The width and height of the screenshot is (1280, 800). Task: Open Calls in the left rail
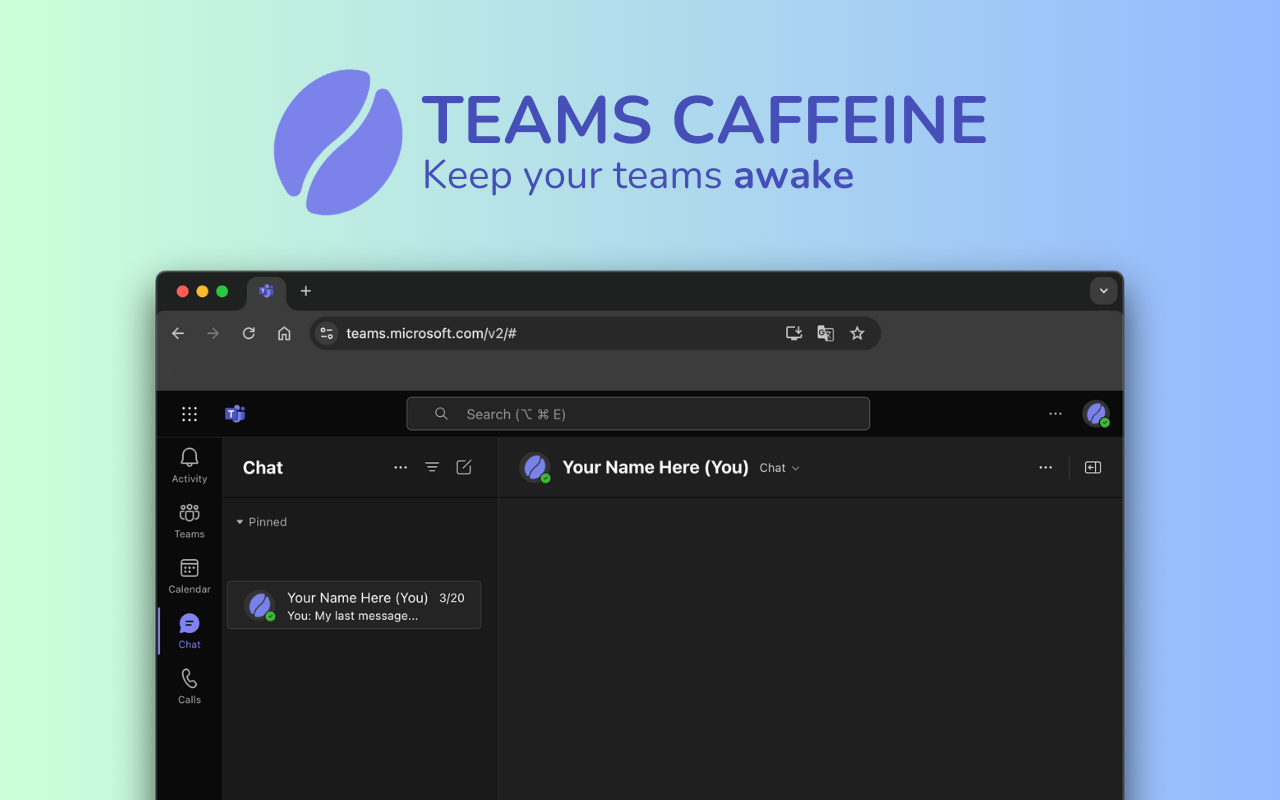pyautogui.click(x=189, y=685)
